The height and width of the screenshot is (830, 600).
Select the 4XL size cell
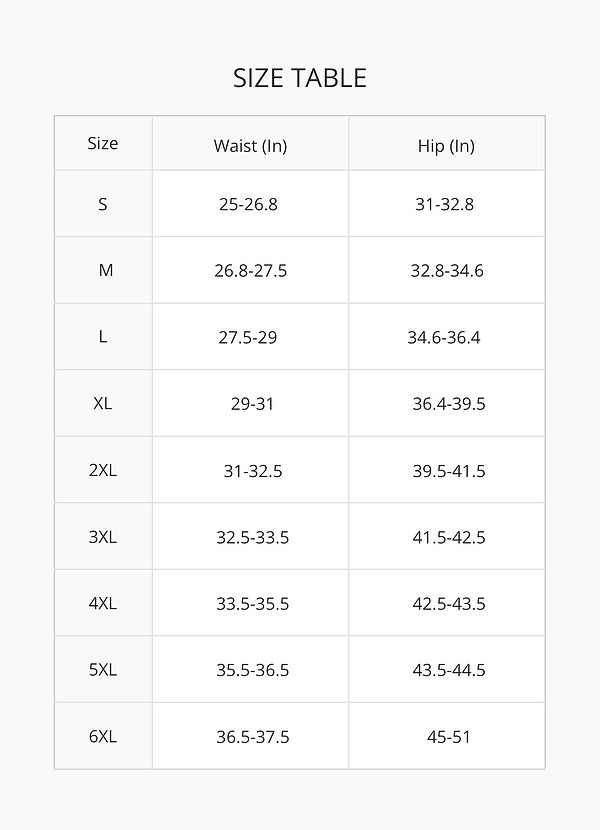[x=103, y=603]
